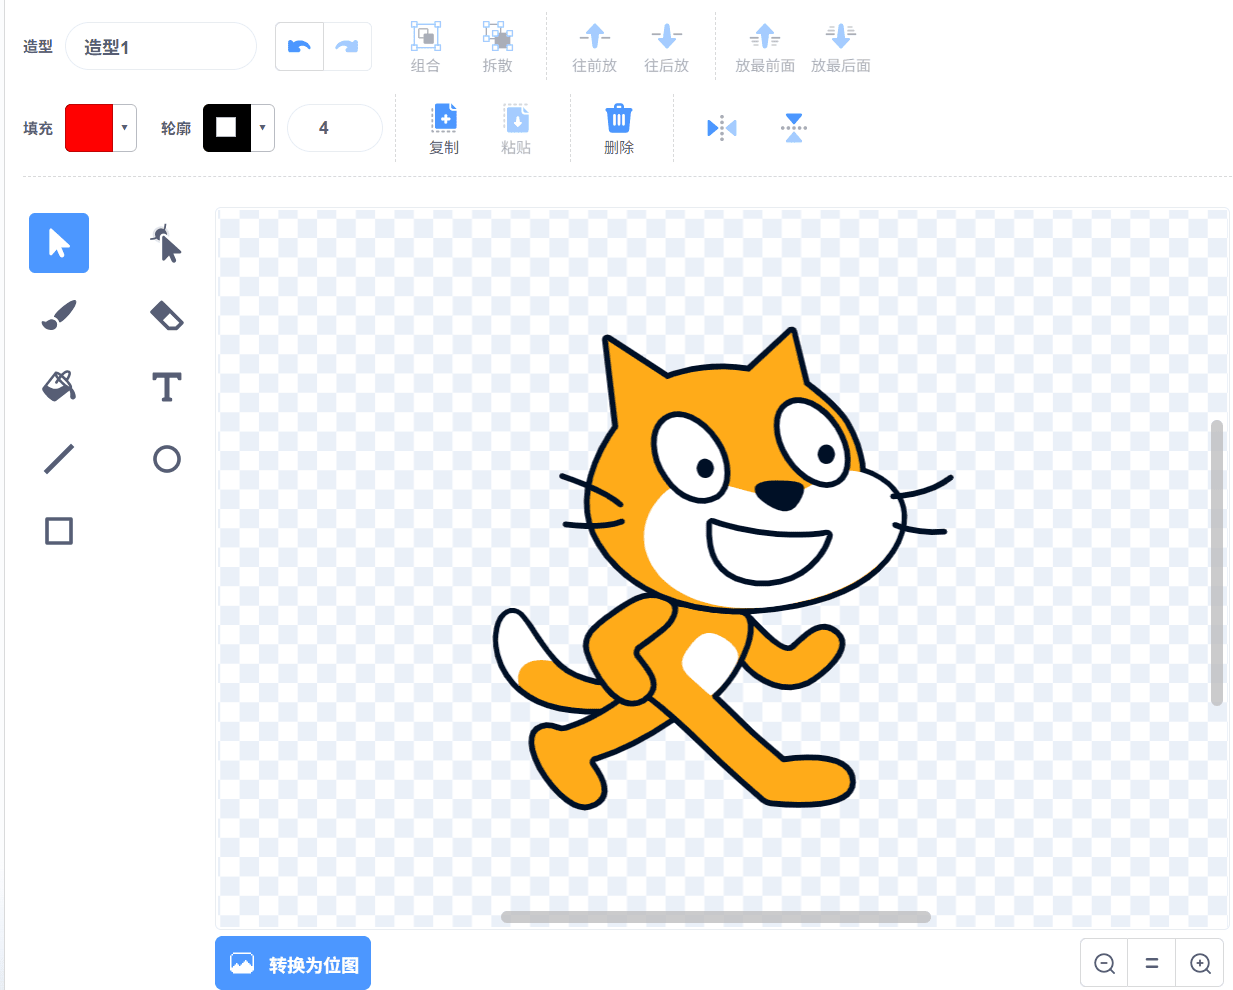
Task: Click the costume name field 造型1
Action: pos(161,47)
